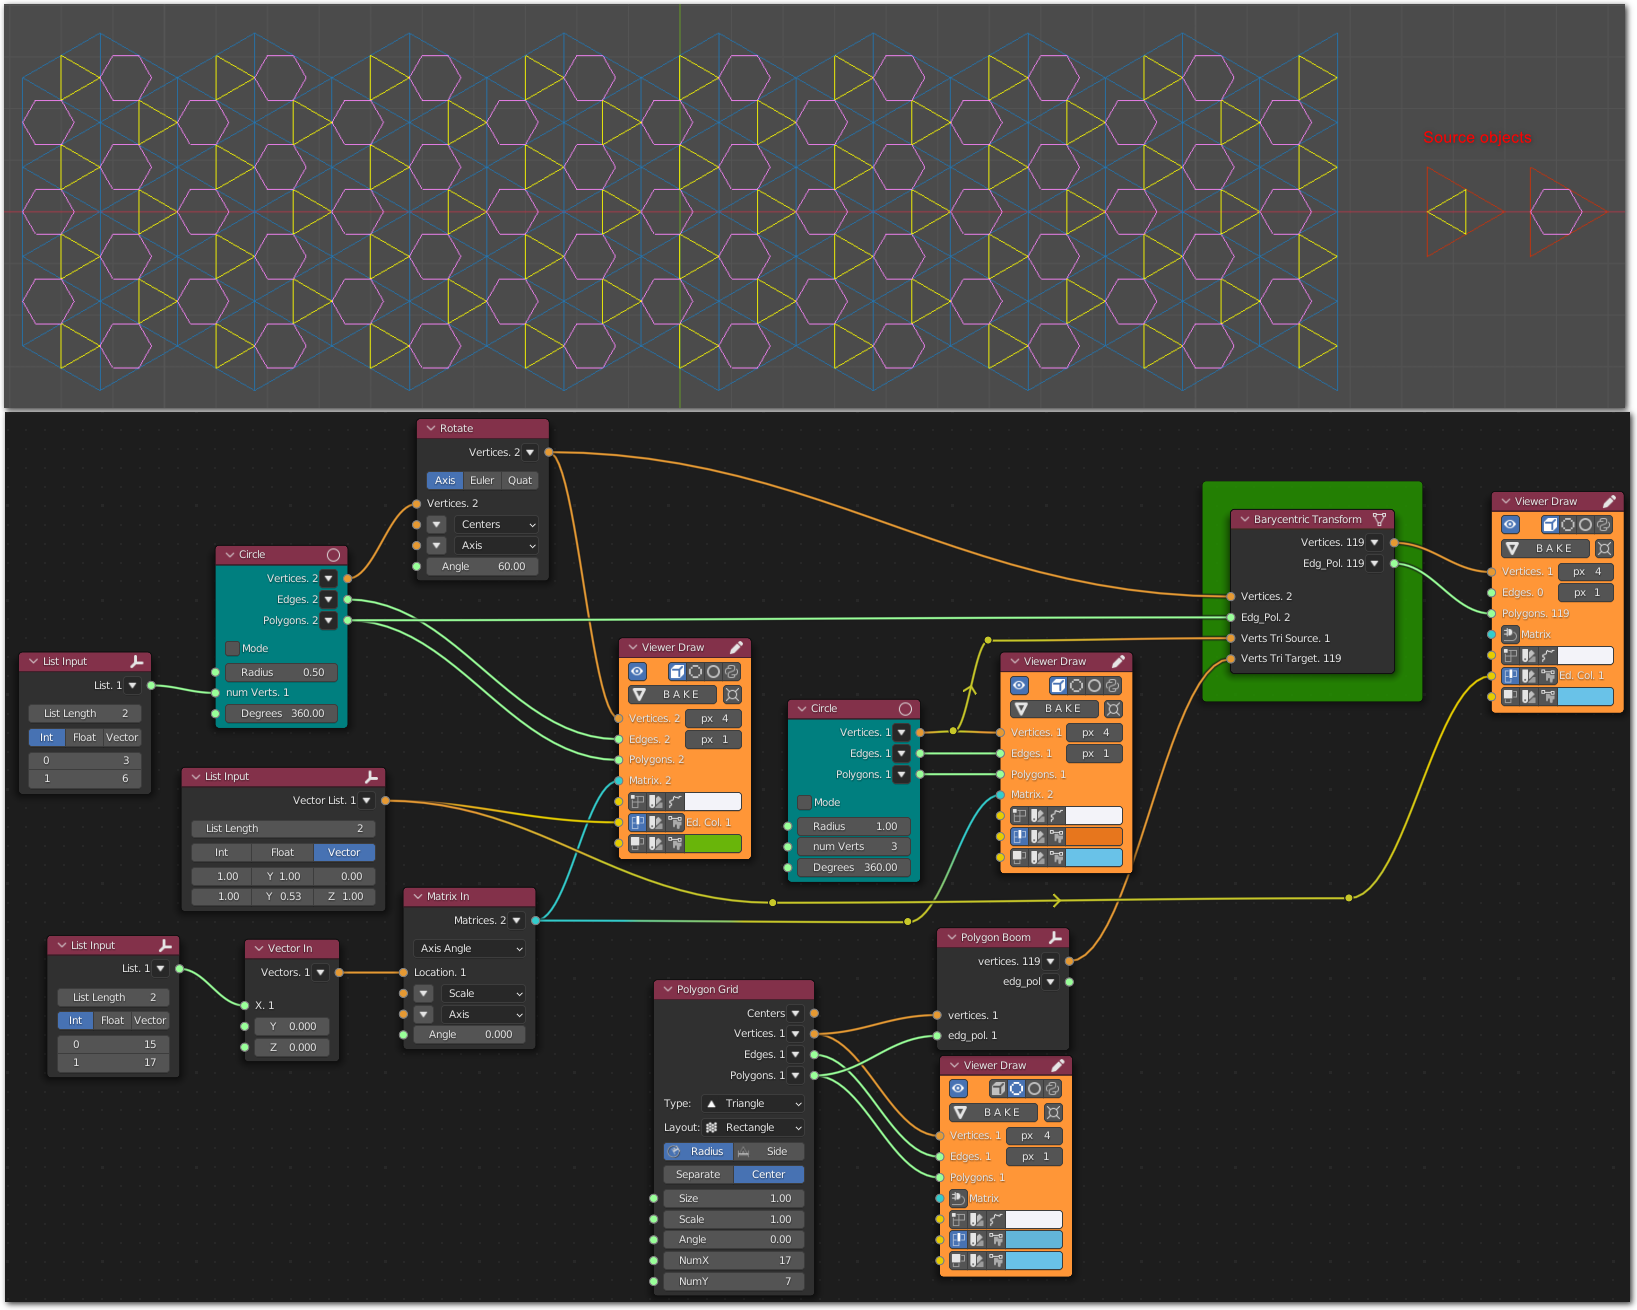This screenshot has height=1310, width=1637.
Task: Click edge display icon next to Ed. Col. 1 in green-swatch Viewer Draw
Action: coord(637,822)
